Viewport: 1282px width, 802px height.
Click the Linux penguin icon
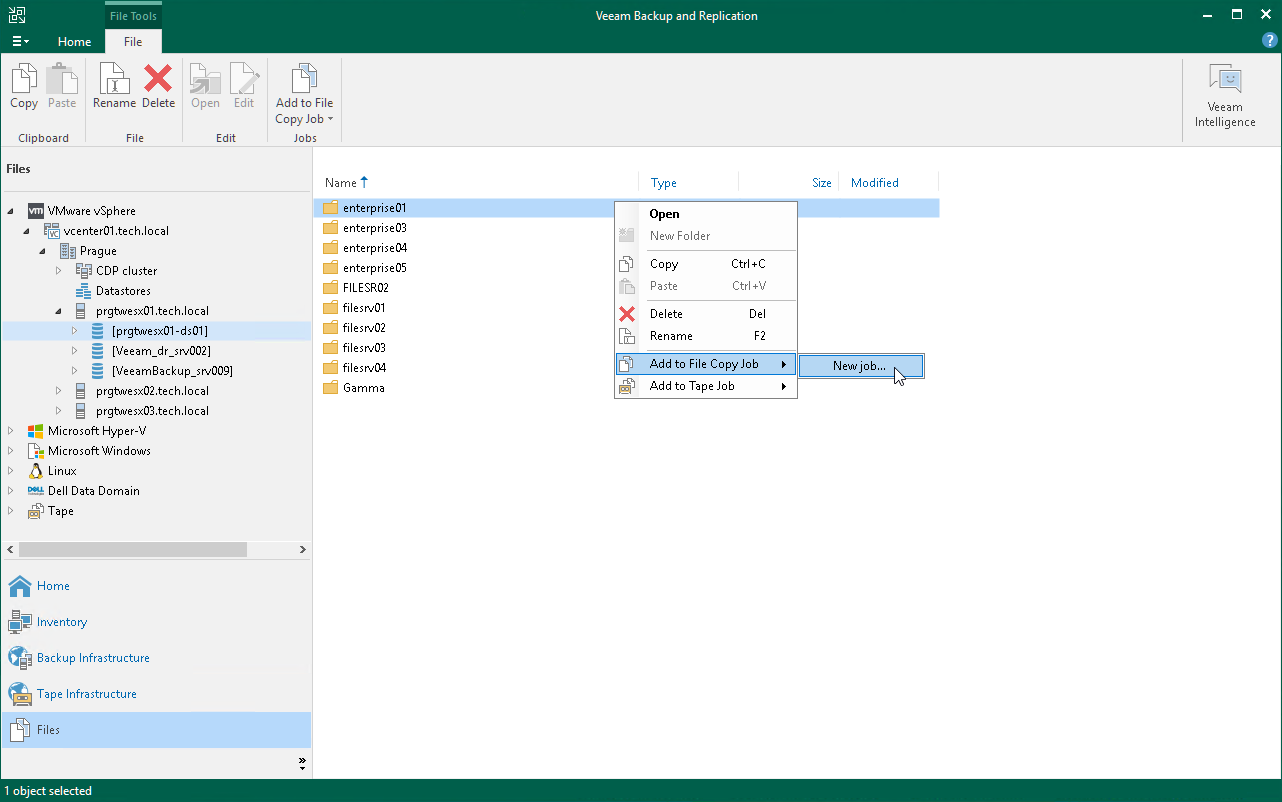[x=36, y=471]
